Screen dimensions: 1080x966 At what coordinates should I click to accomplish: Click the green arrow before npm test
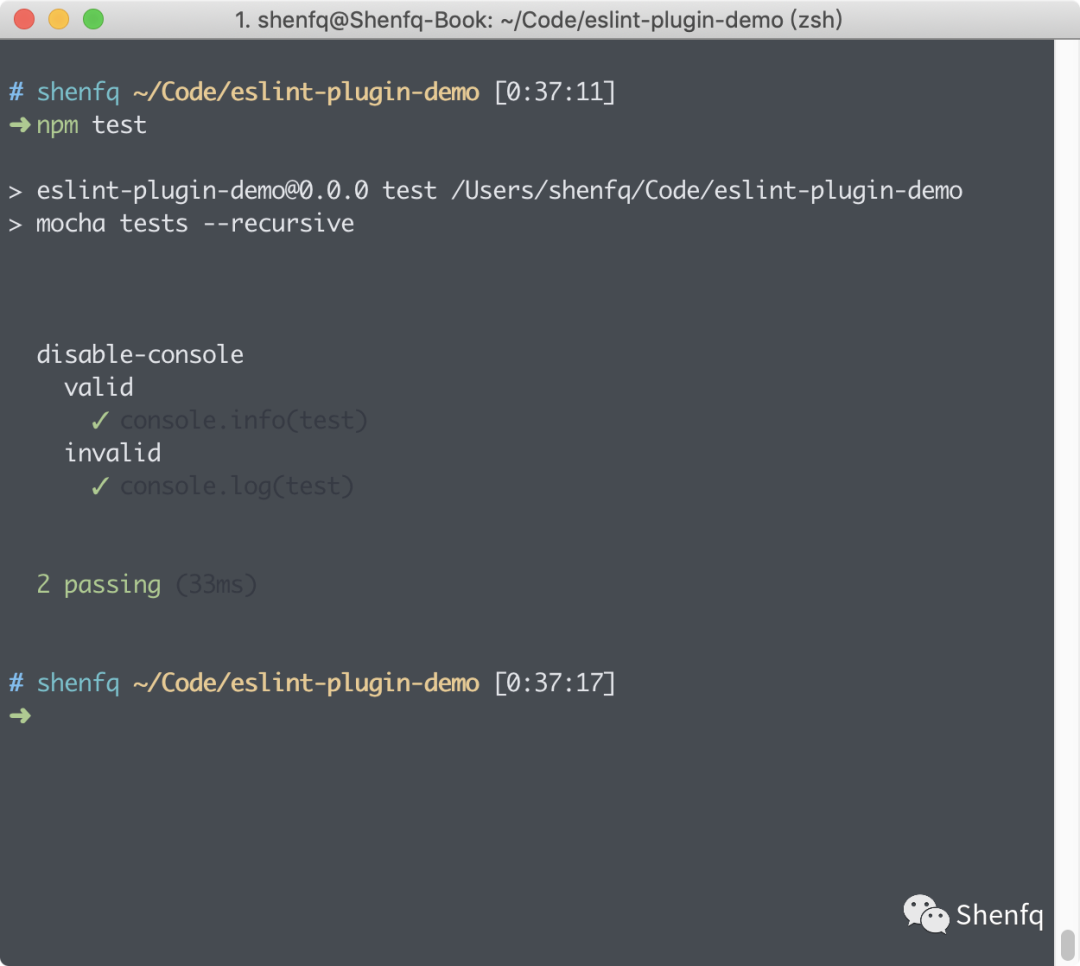tap(19, 125)
